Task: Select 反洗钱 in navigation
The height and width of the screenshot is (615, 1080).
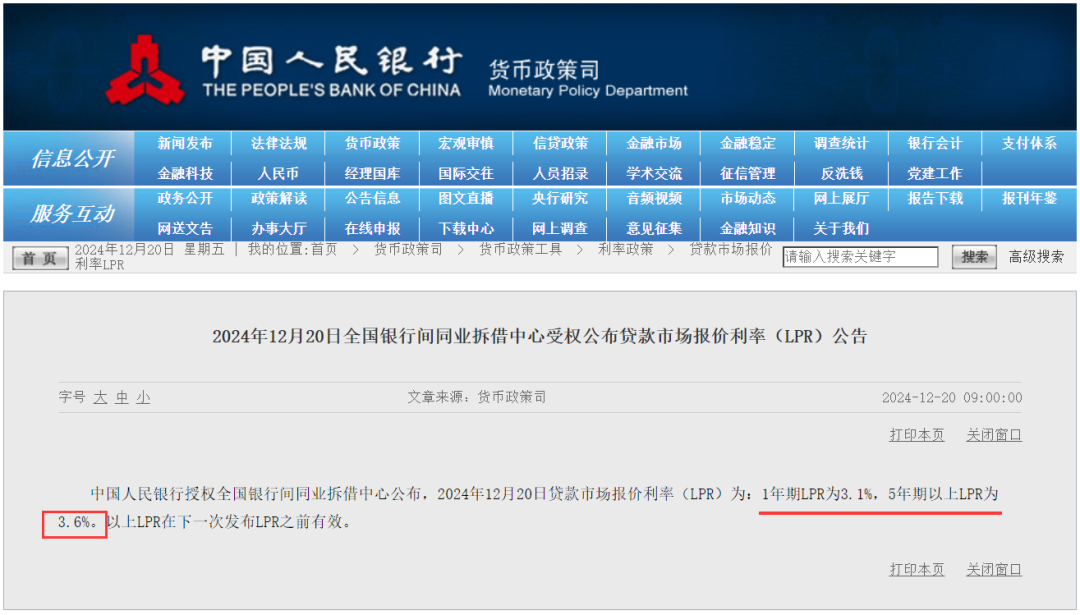Action: [841, 174]
